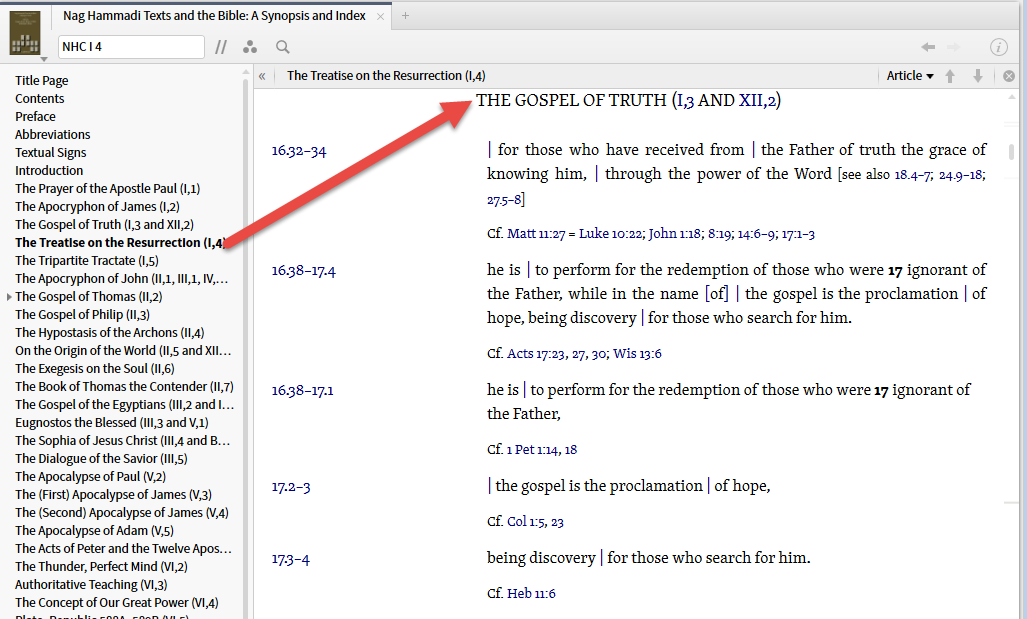Click the parallel resources double-slash icon

pyautogui.click(x=221, y=47)
